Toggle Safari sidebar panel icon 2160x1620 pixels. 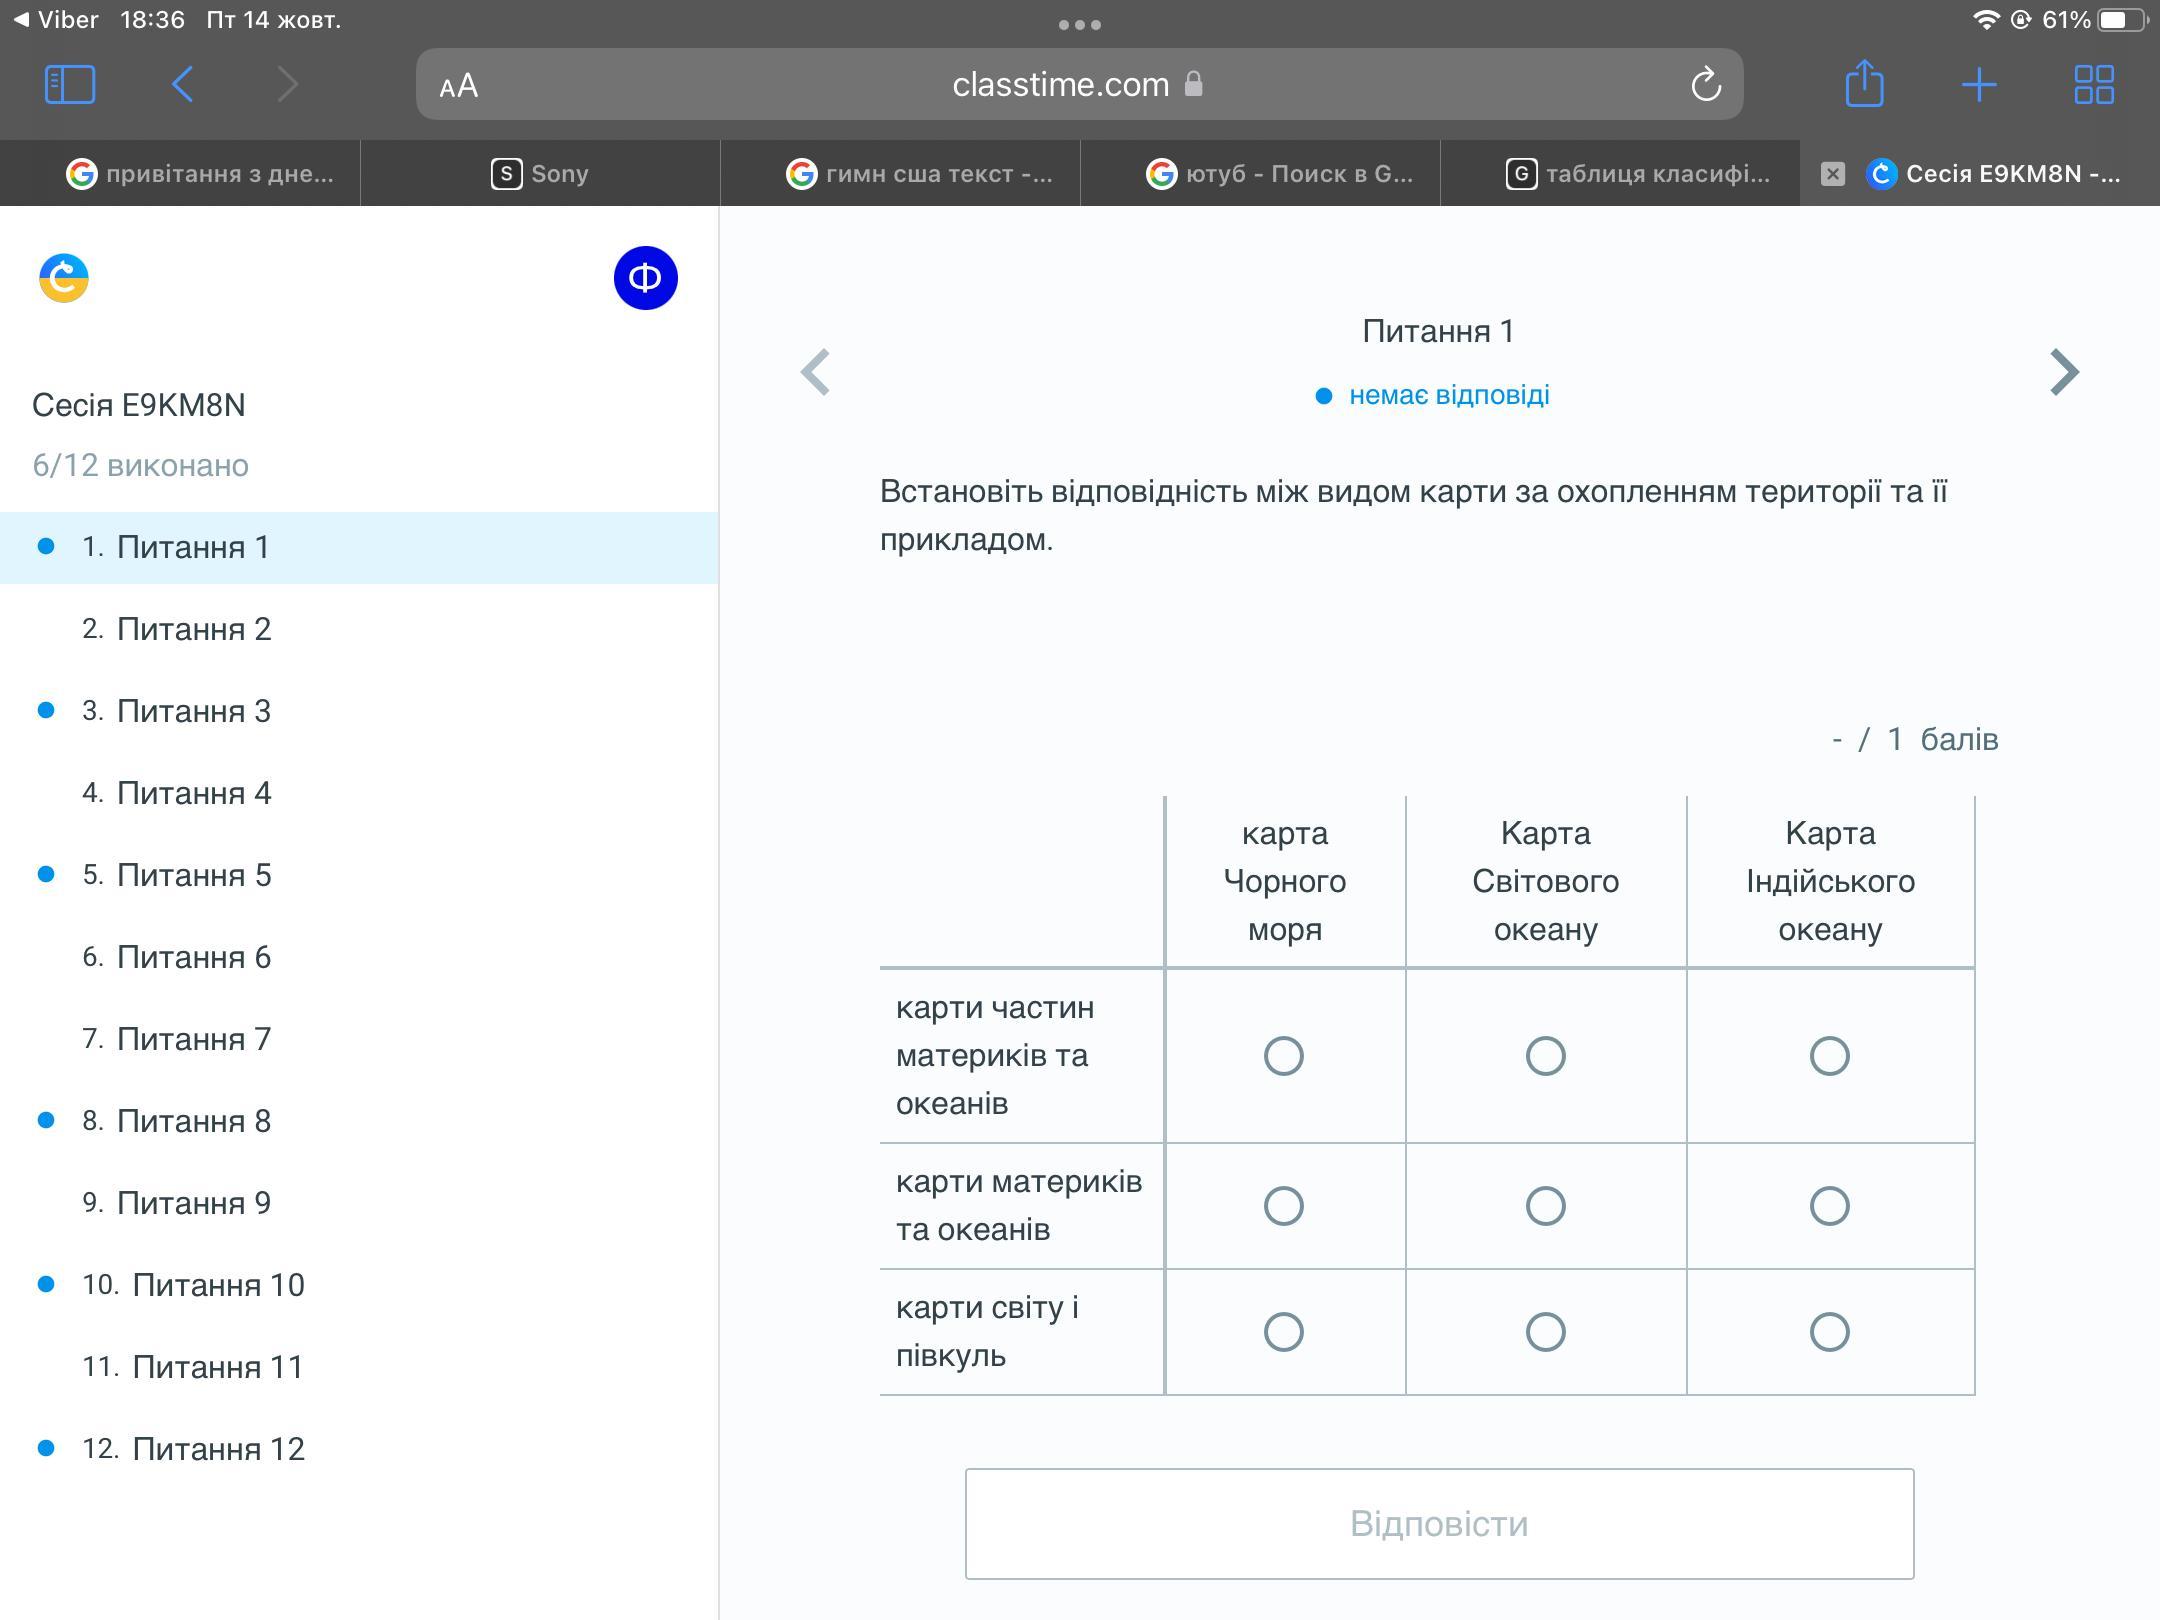click(70, 84)
